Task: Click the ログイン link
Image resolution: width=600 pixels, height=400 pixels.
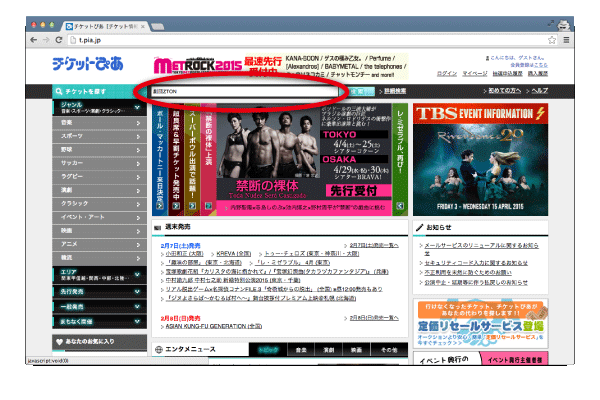Action: [x=447, y=73]
